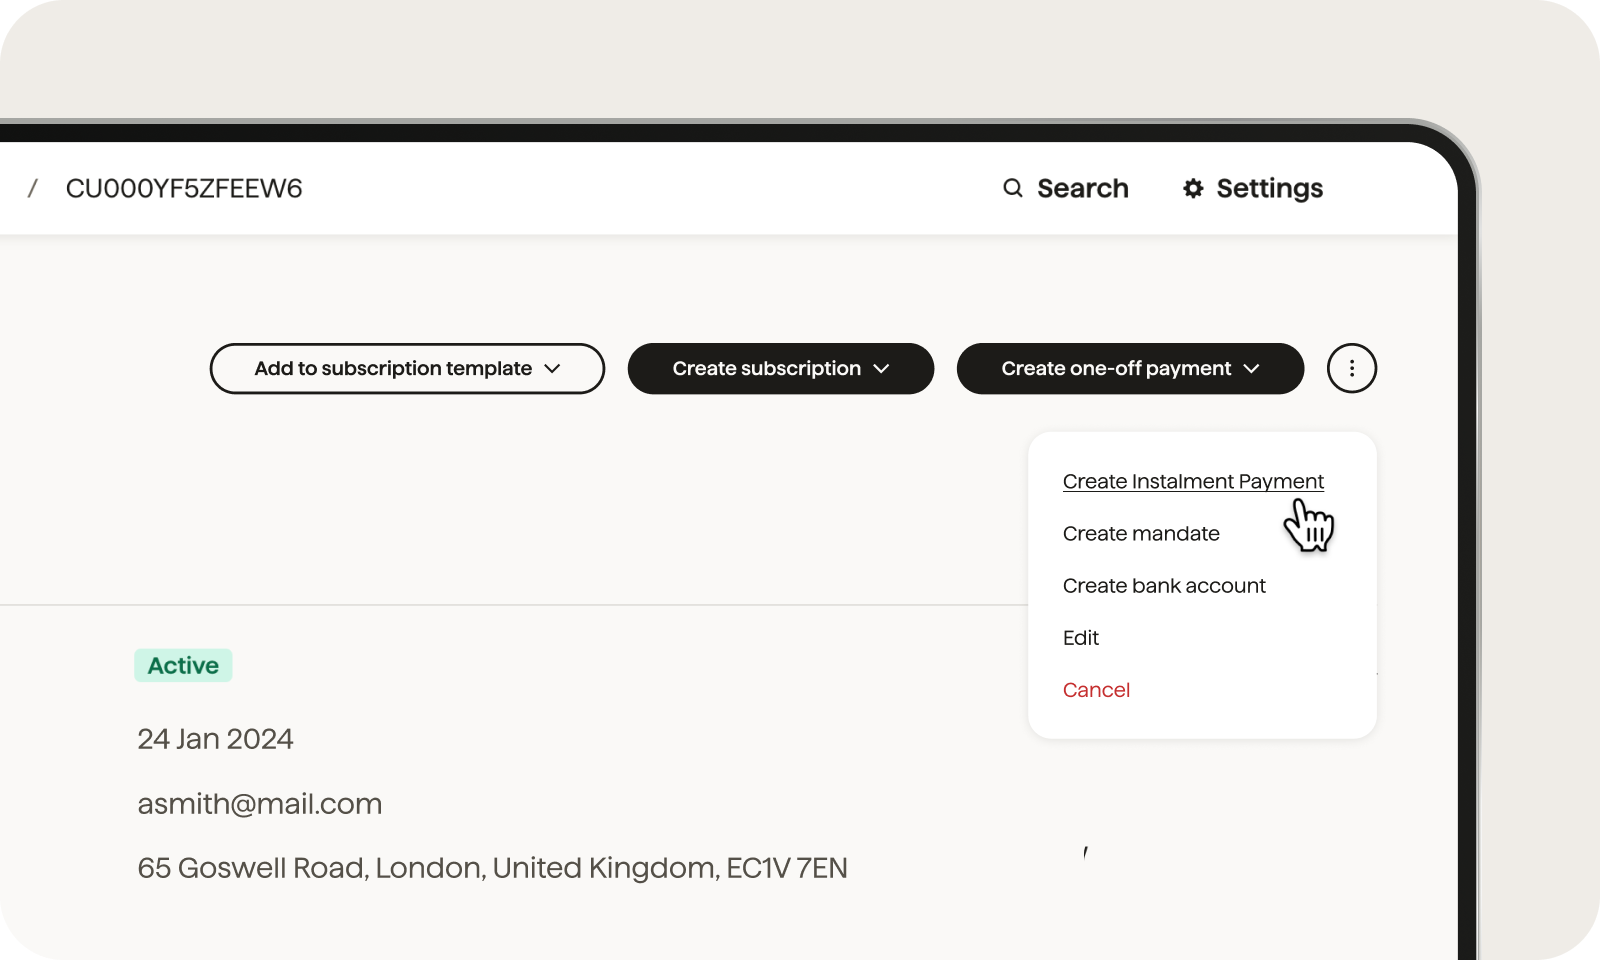Expand the Create one-off payment chevron
1600x960 pixels.
1251,369
